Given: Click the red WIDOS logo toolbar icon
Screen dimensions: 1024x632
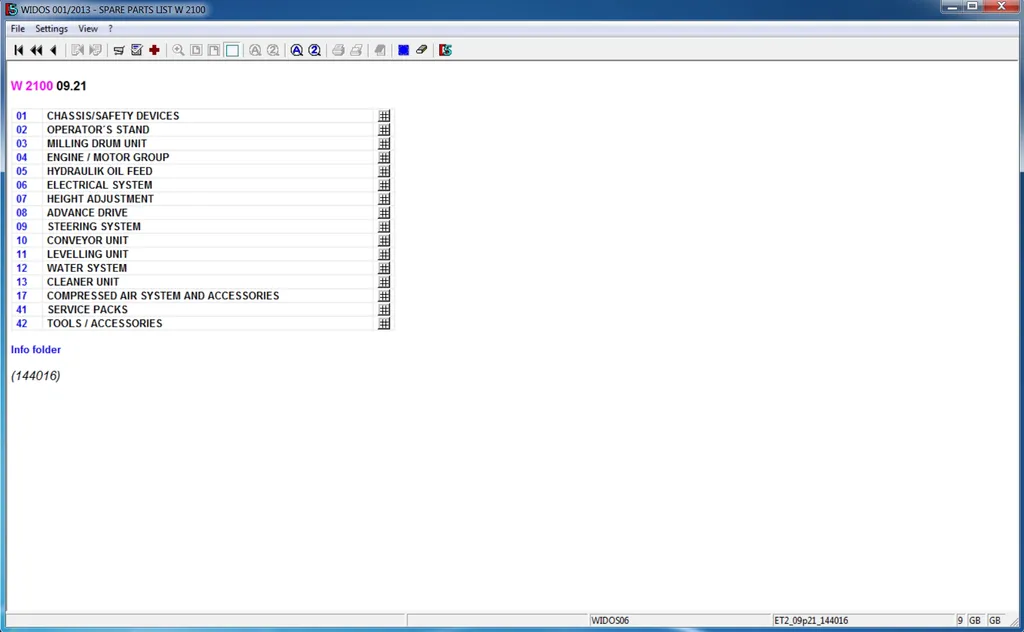Looking at the screenshot, I should tap(445, 50).
